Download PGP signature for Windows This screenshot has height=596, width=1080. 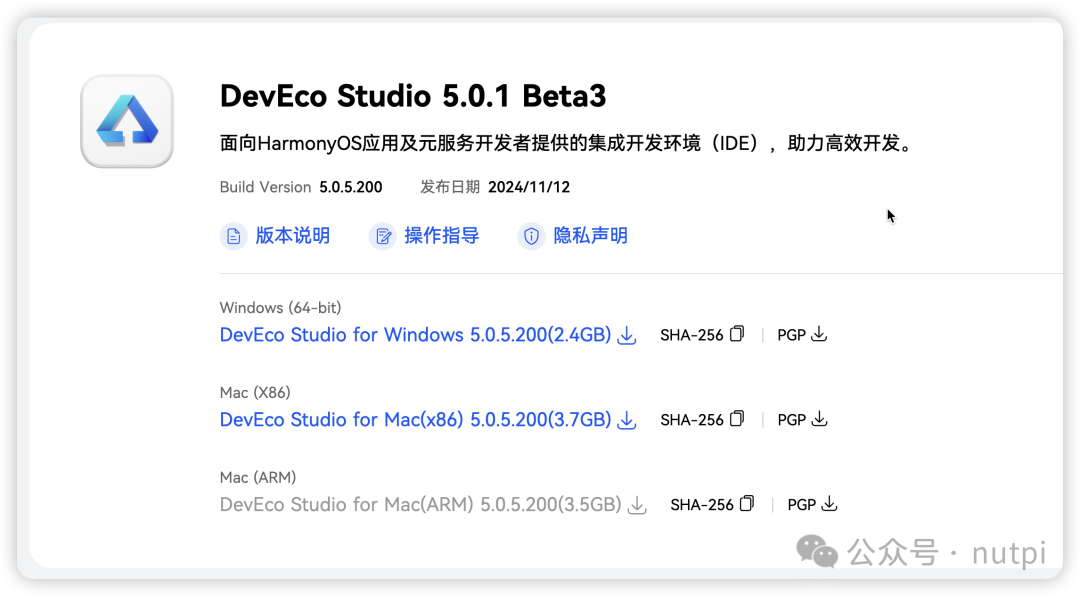click(819, 334)
